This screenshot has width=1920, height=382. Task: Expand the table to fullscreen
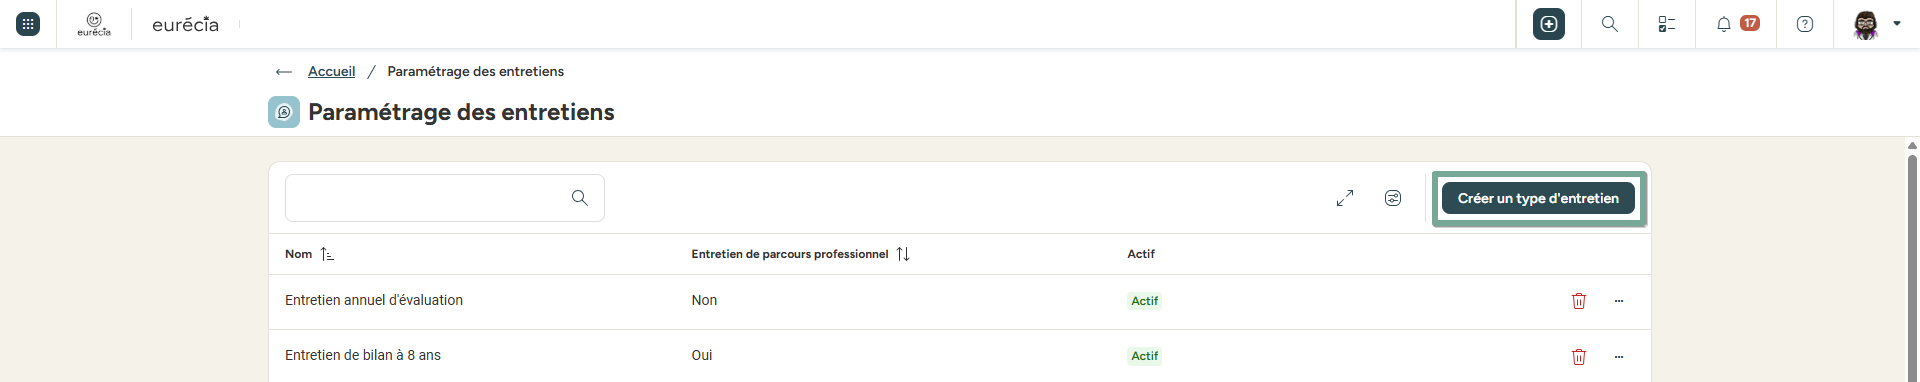pos(1345,198)
